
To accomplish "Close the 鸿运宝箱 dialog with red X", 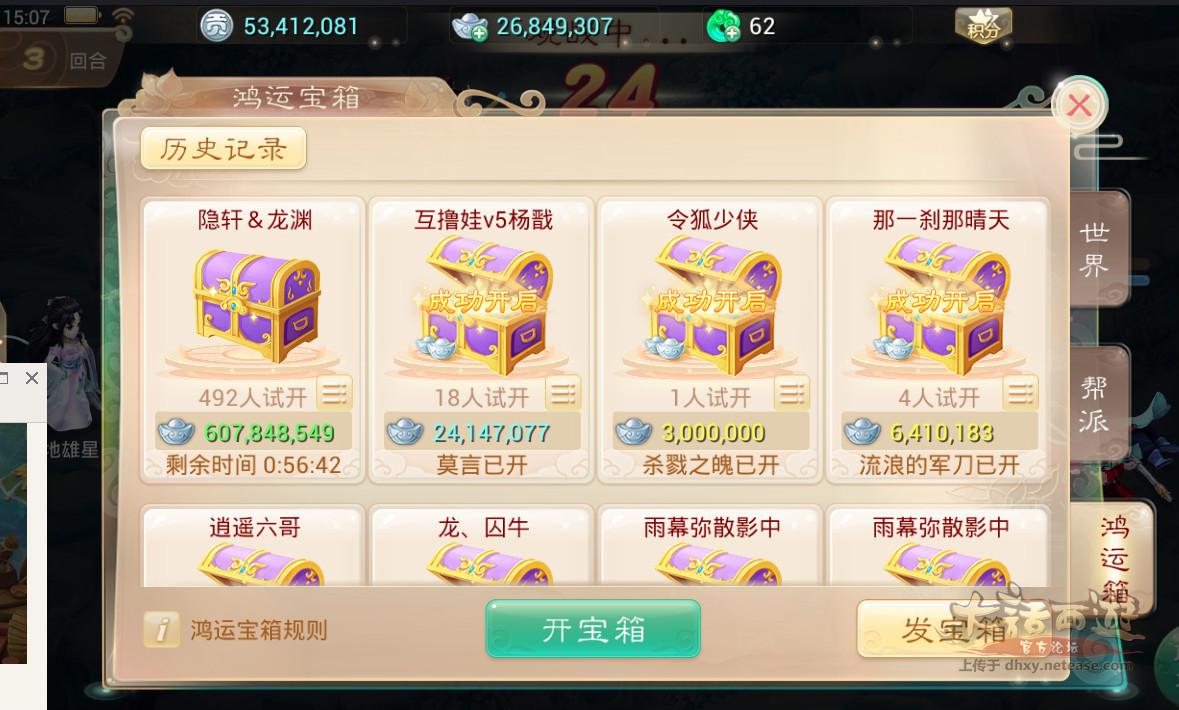I will [x=1079, y=106].
